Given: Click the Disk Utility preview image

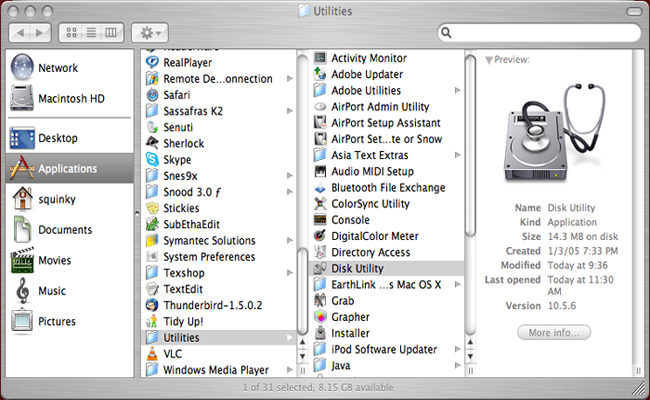Looking at the screenshot, I should [554, 133].
